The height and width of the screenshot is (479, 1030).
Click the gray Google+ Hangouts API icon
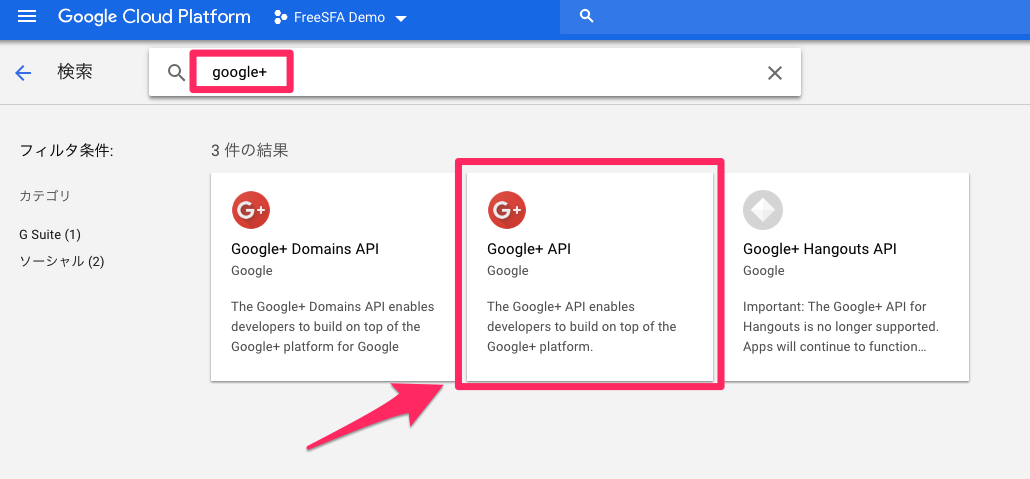click(x=762, y=210)
